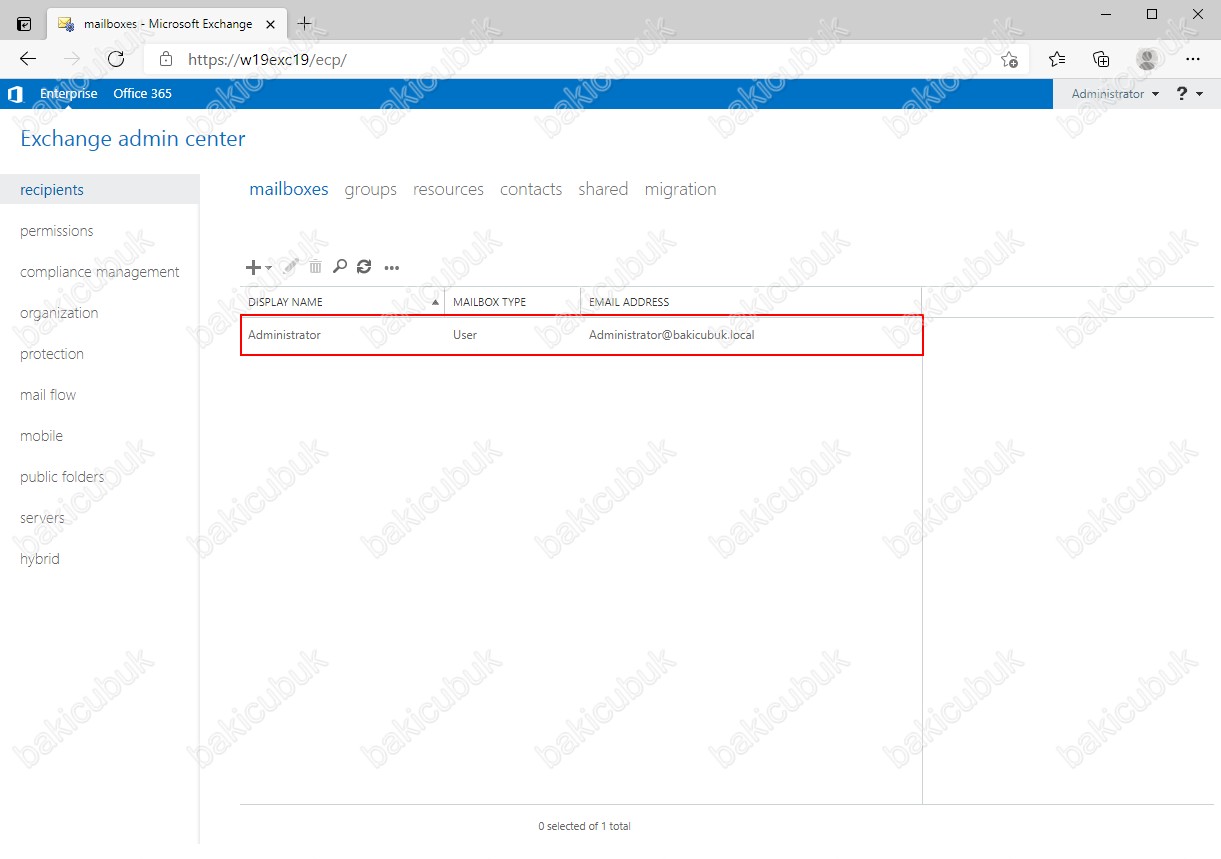Viewport: 1221px width, 859px height.
Task: Switch to Office 365 tab
Action: click(x=142, y=94)
